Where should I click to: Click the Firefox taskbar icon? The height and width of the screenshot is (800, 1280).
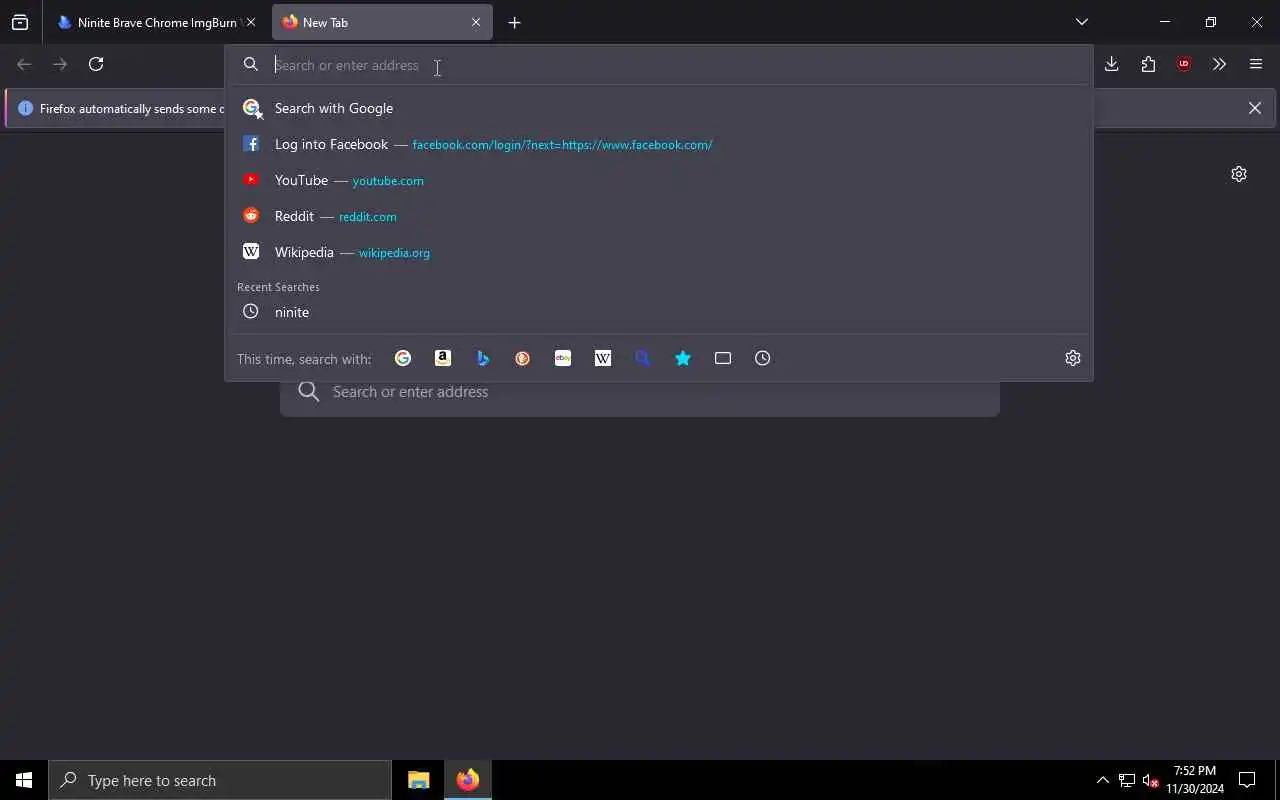tap(468, 780)
